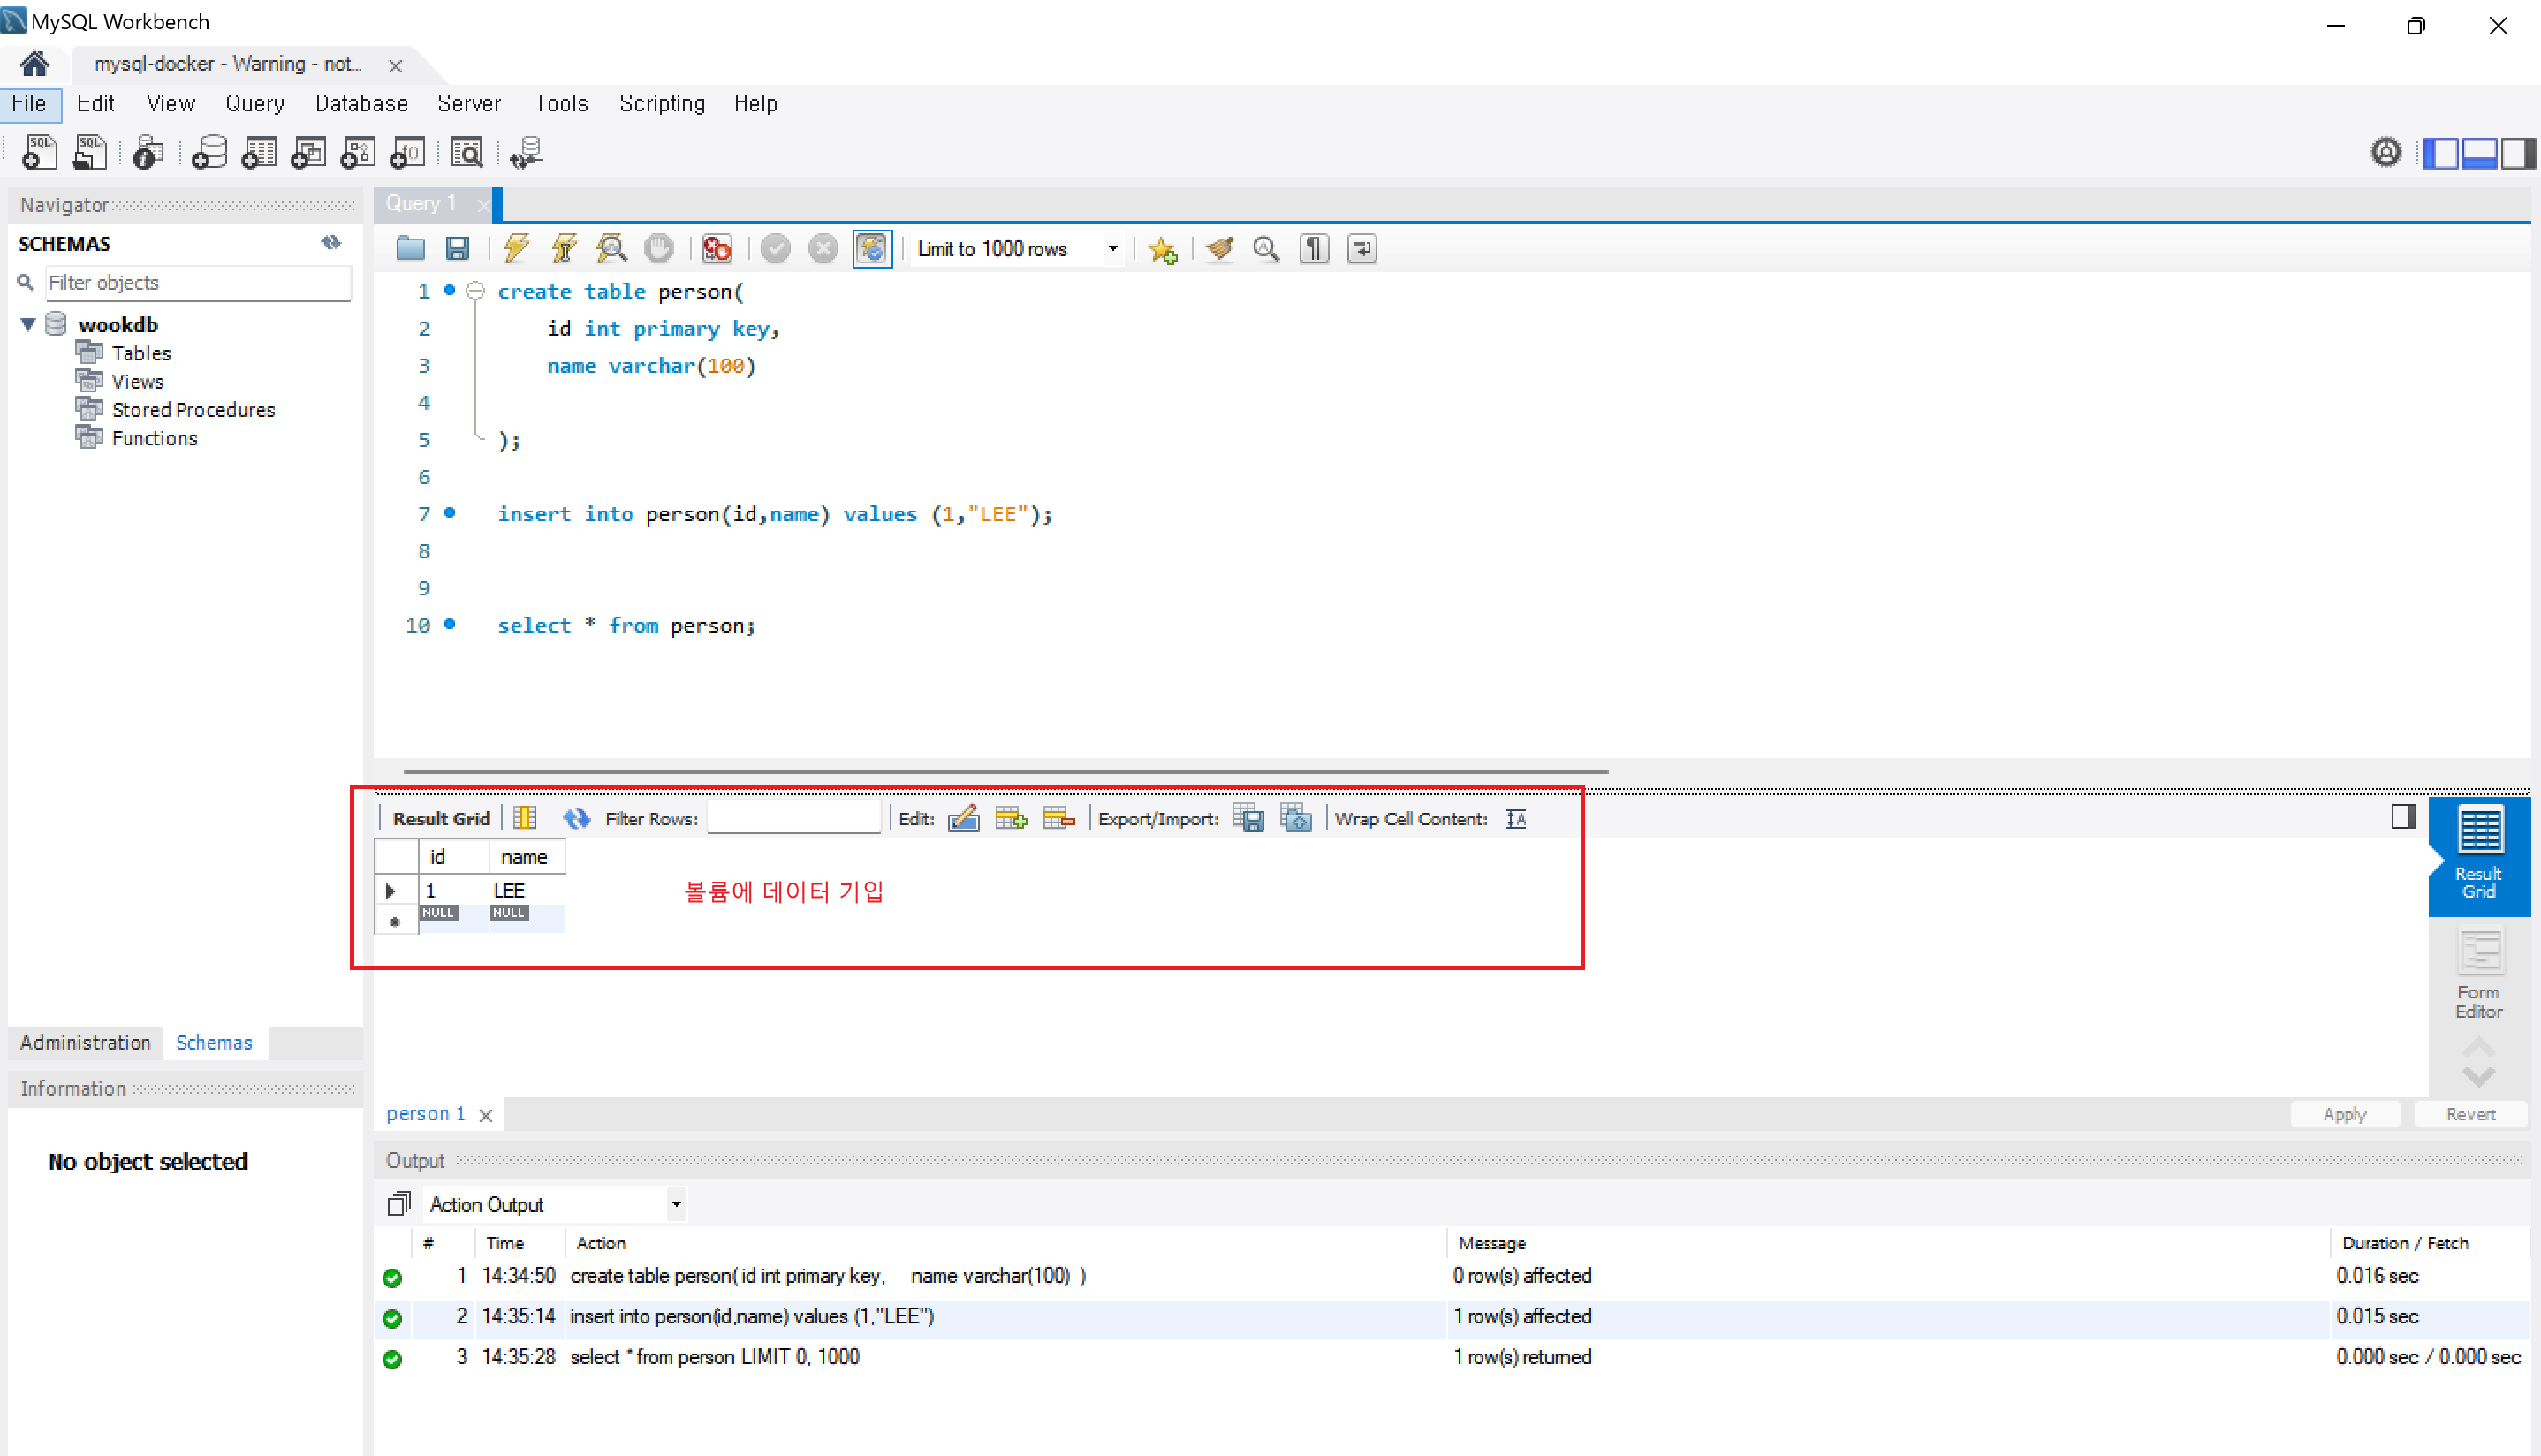
Task: Collapse the wookdb schema tree
Action: (28, 324)
